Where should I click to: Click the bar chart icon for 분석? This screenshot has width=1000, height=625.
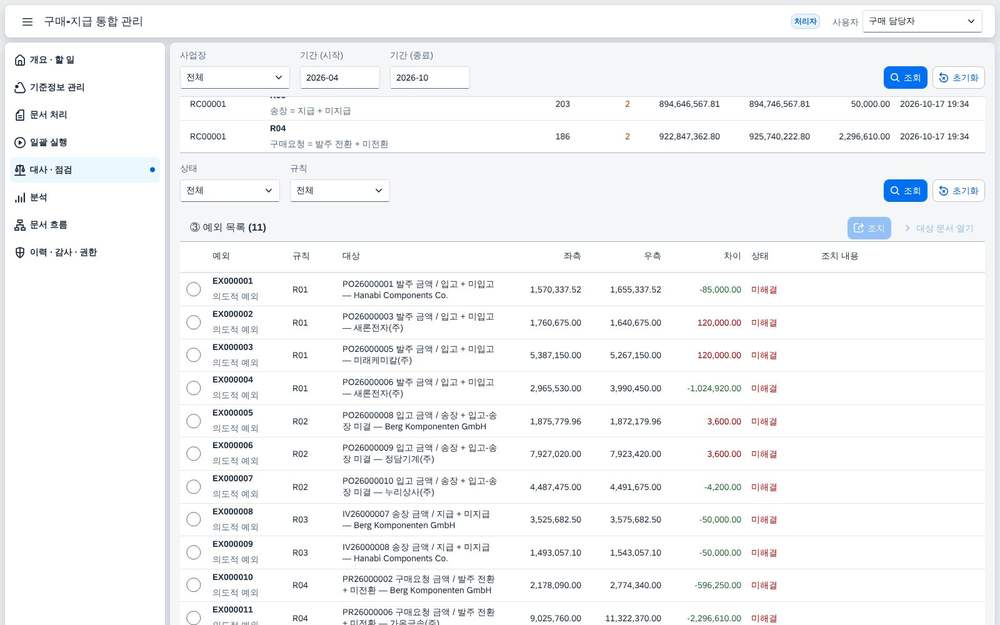click(20, 198)
